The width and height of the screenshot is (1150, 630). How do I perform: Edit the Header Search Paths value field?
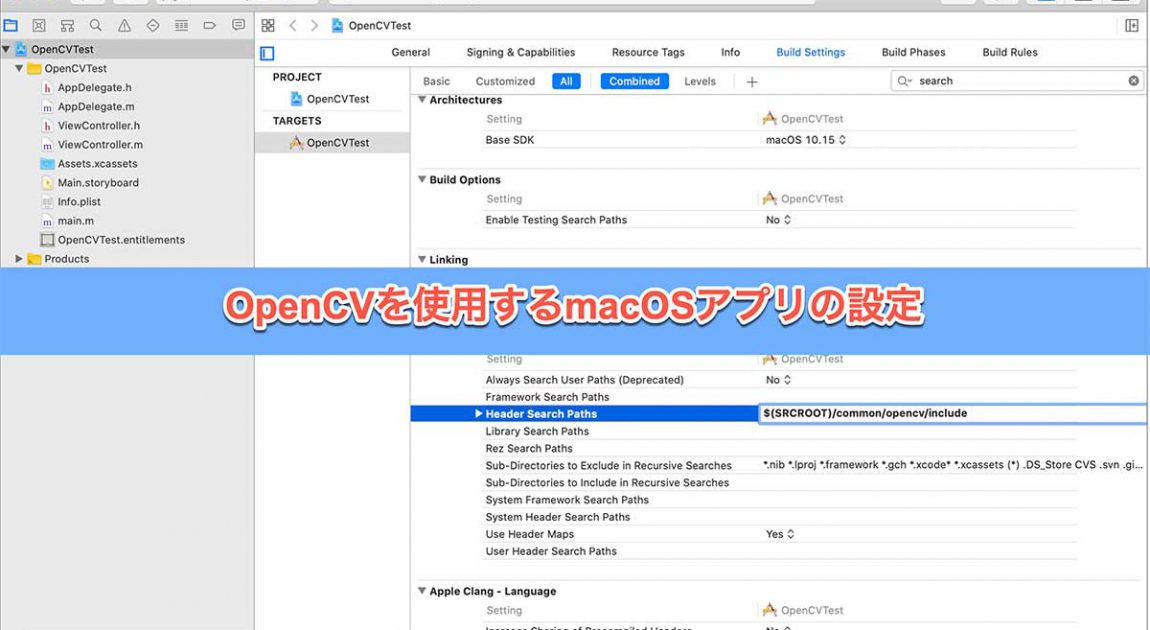[x=953, y=414]
